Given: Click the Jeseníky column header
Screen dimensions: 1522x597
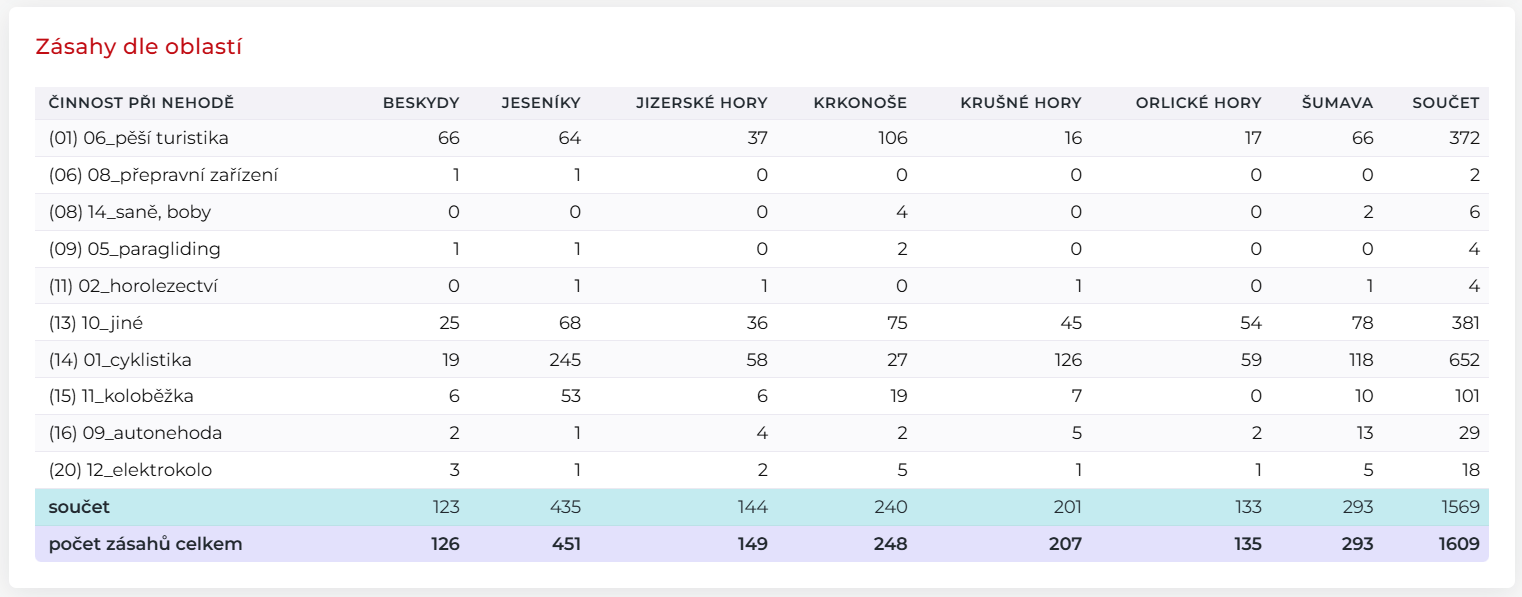Looking at the screenshot, I should (540, 103).
